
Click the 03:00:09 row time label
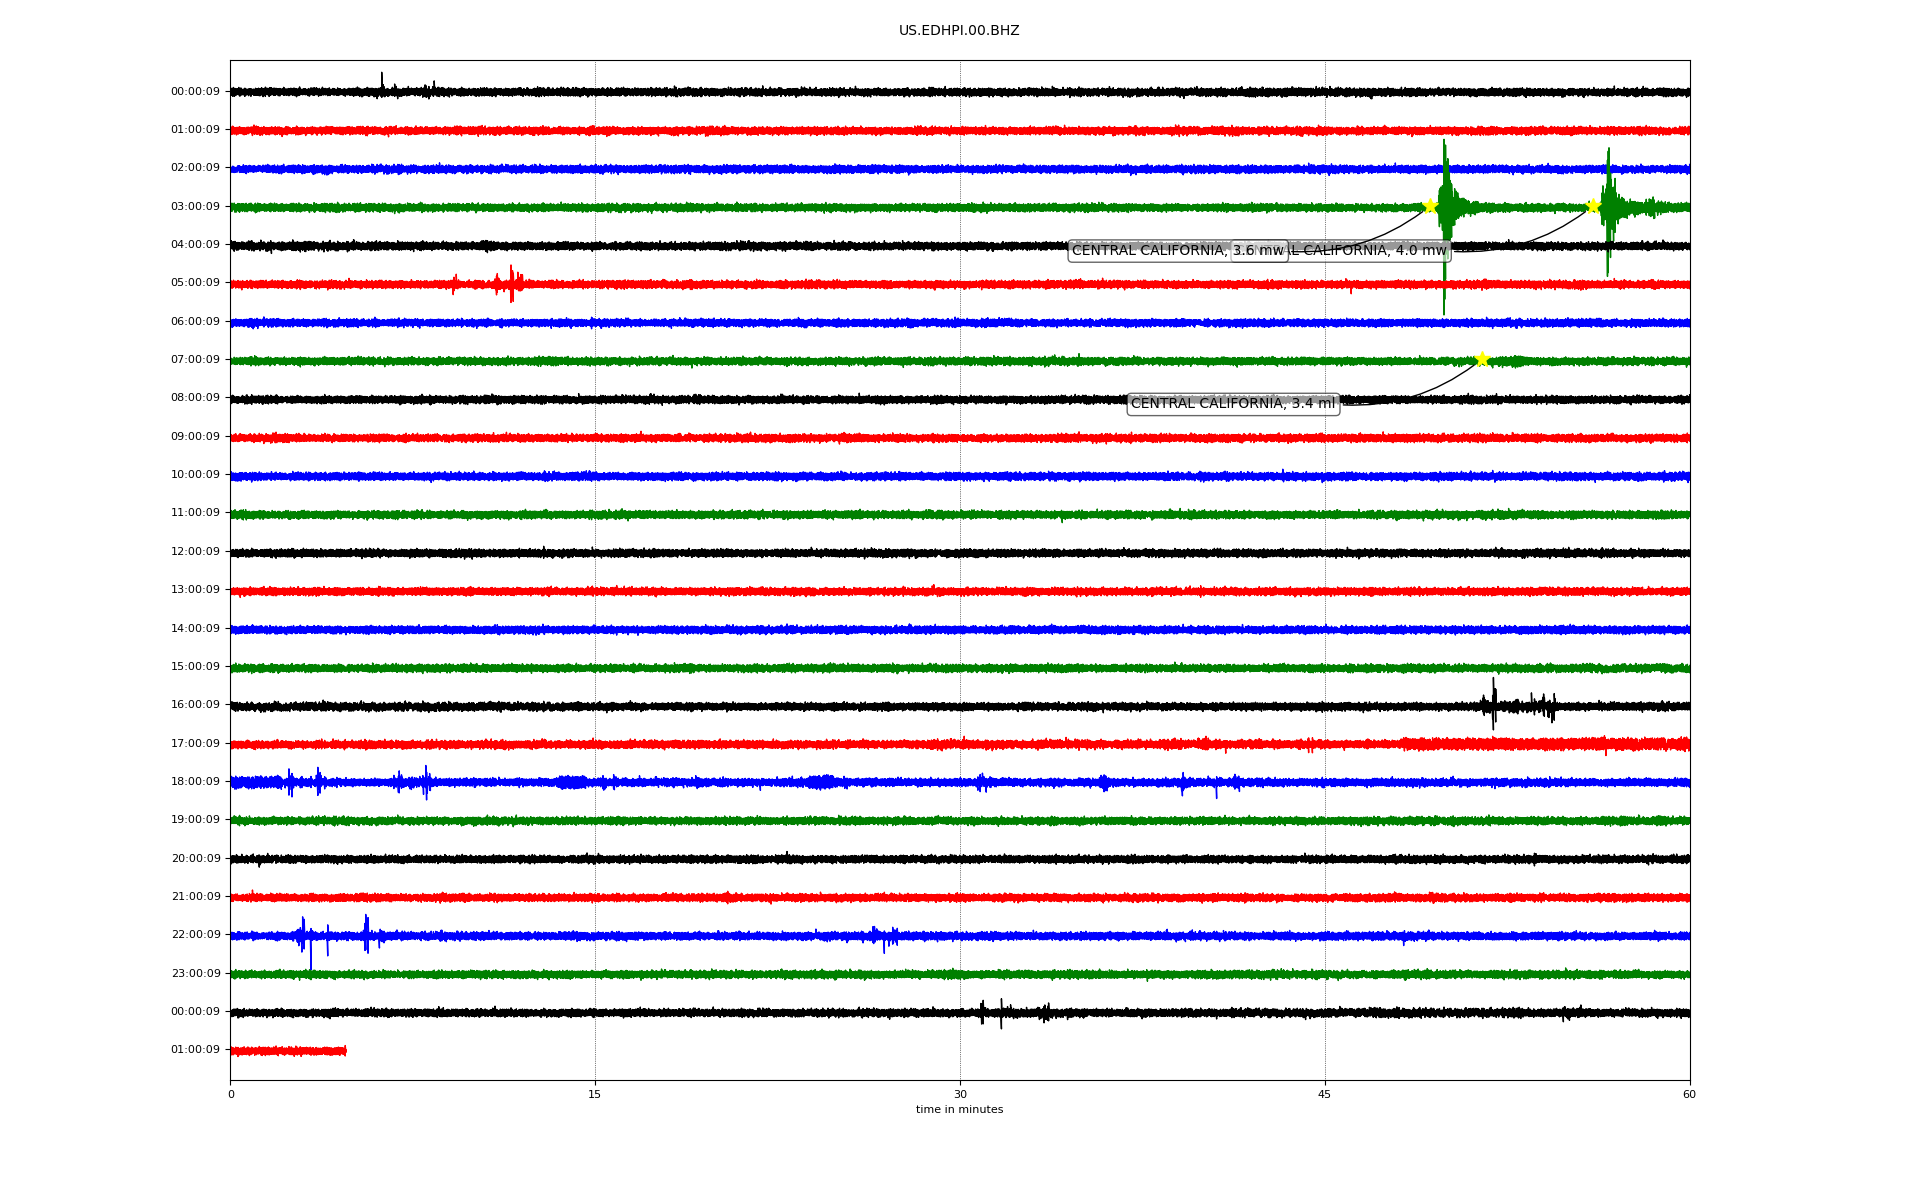click(195, 206)
